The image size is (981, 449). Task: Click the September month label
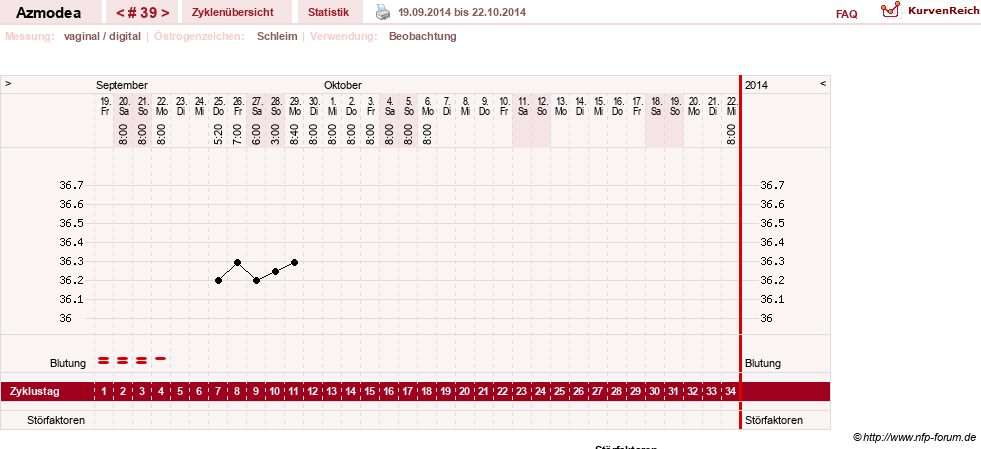click(122, 85)
